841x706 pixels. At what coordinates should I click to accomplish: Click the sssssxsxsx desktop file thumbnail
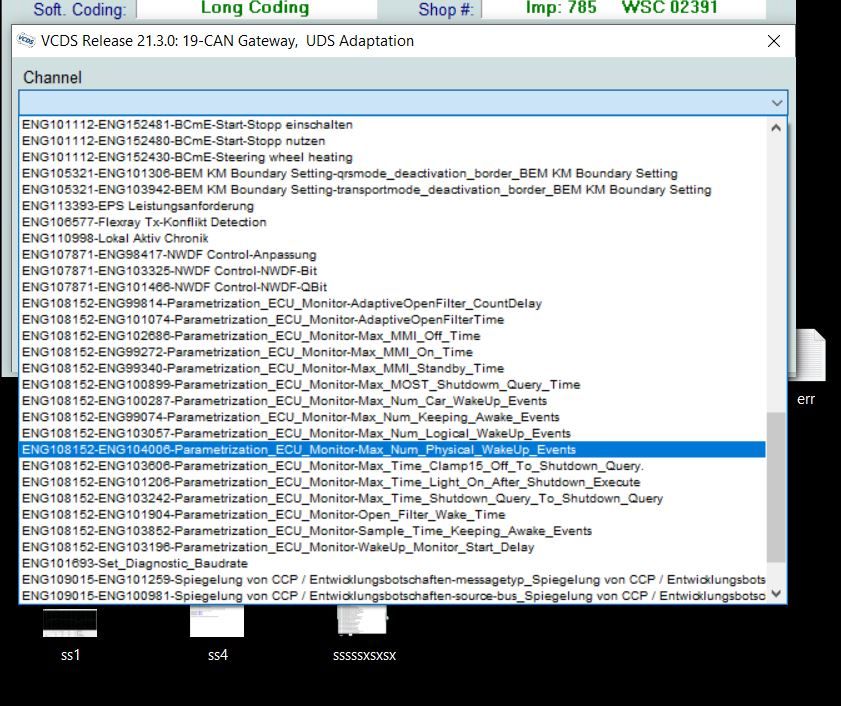[363, 620]
